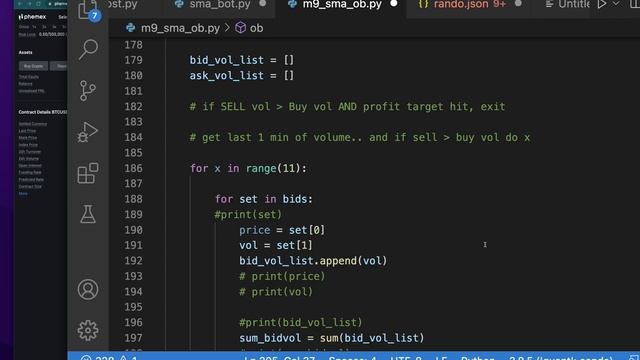The height and width of the screenshot is (360, 640).
Task: Click the 'More' link in Phemex contract details
Action: (23, 194)
